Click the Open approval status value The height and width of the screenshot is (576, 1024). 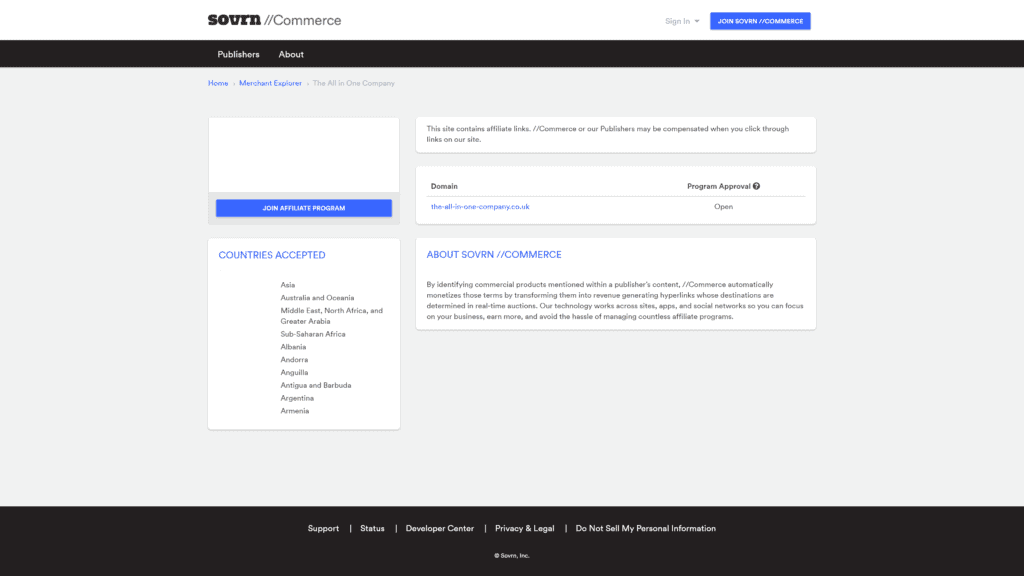723,206
